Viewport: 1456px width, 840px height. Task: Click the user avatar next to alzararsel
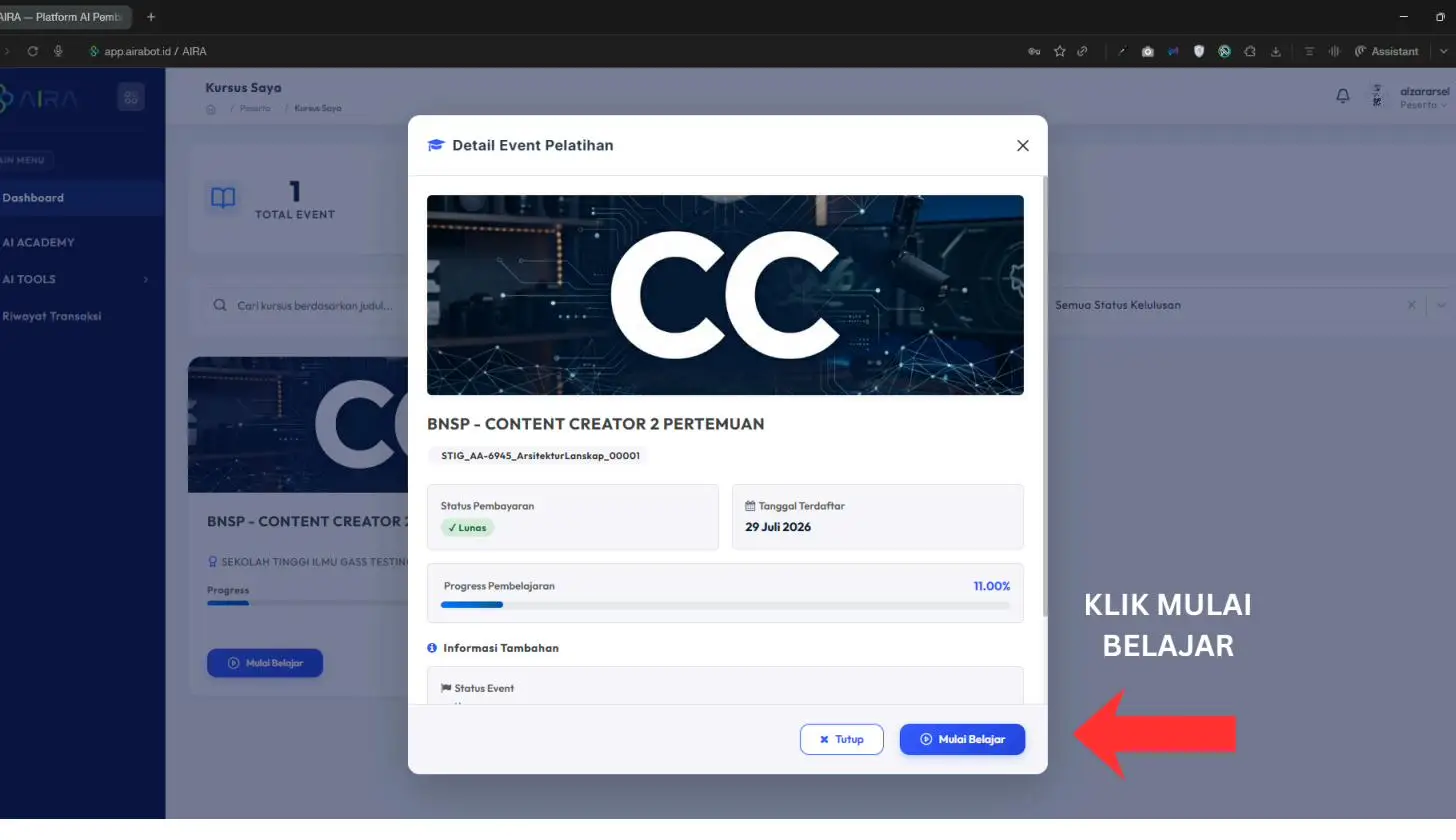1378,97
